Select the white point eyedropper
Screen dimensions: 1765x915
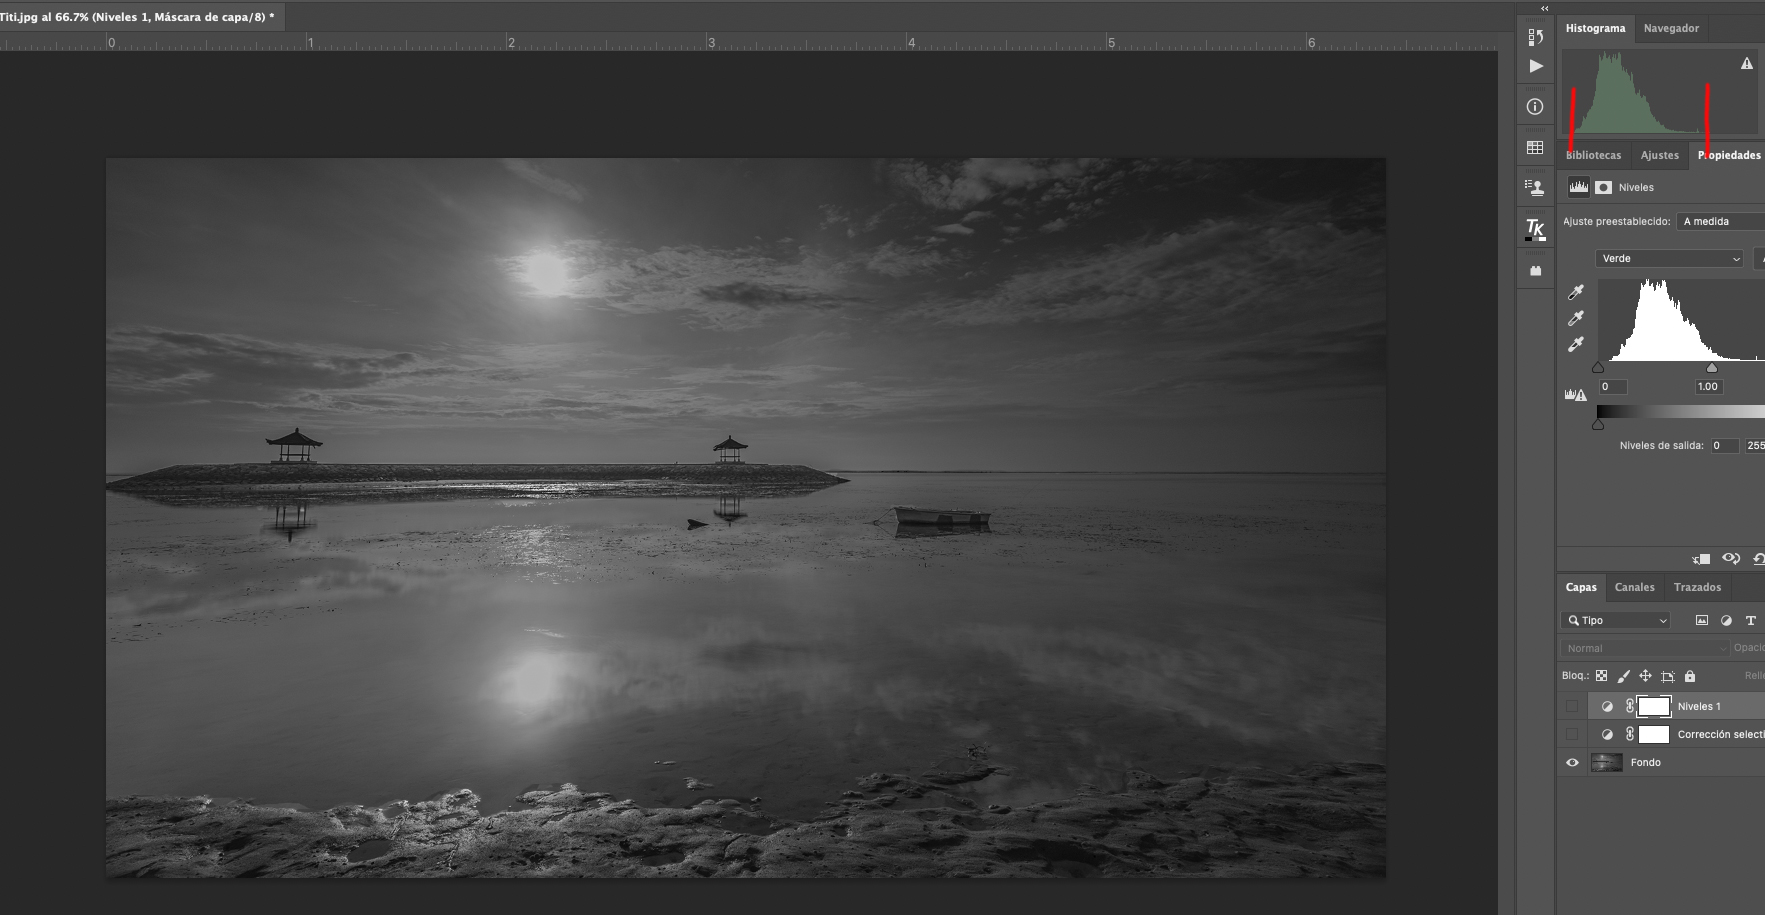(1576, 344)
